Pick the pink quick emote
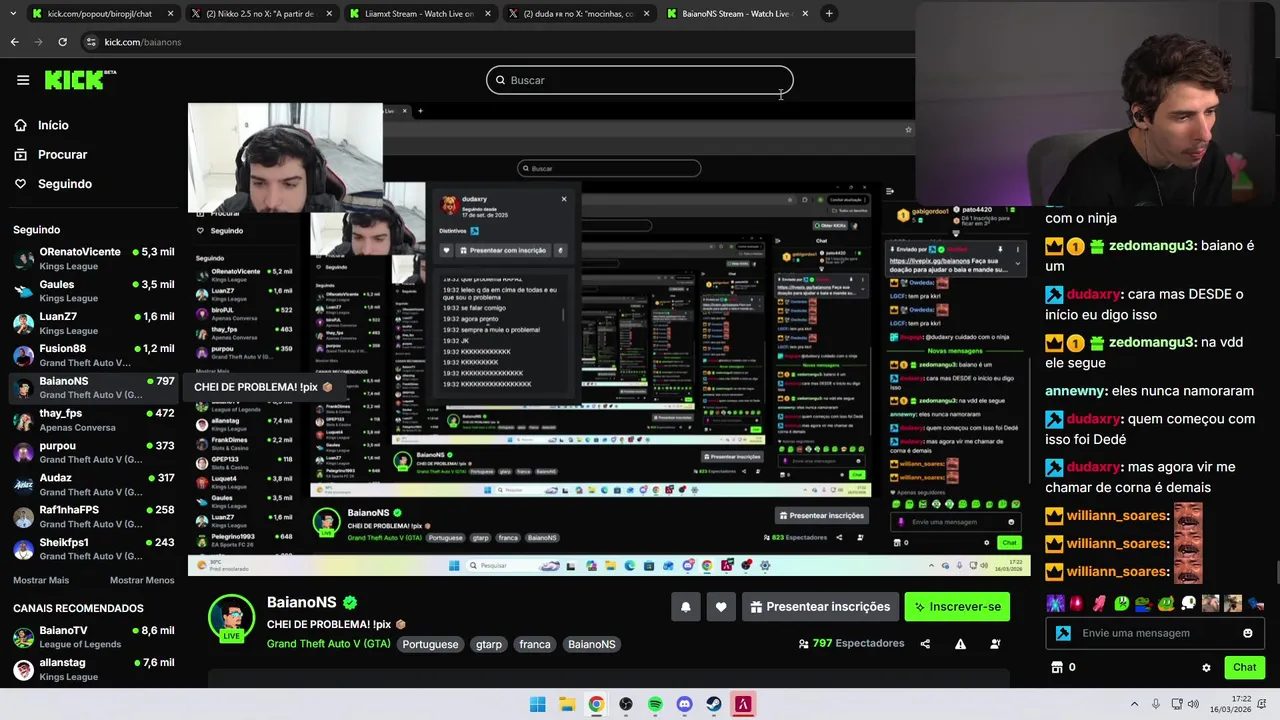Screen dimensions: 1280x720 [x=1099, y=603]
